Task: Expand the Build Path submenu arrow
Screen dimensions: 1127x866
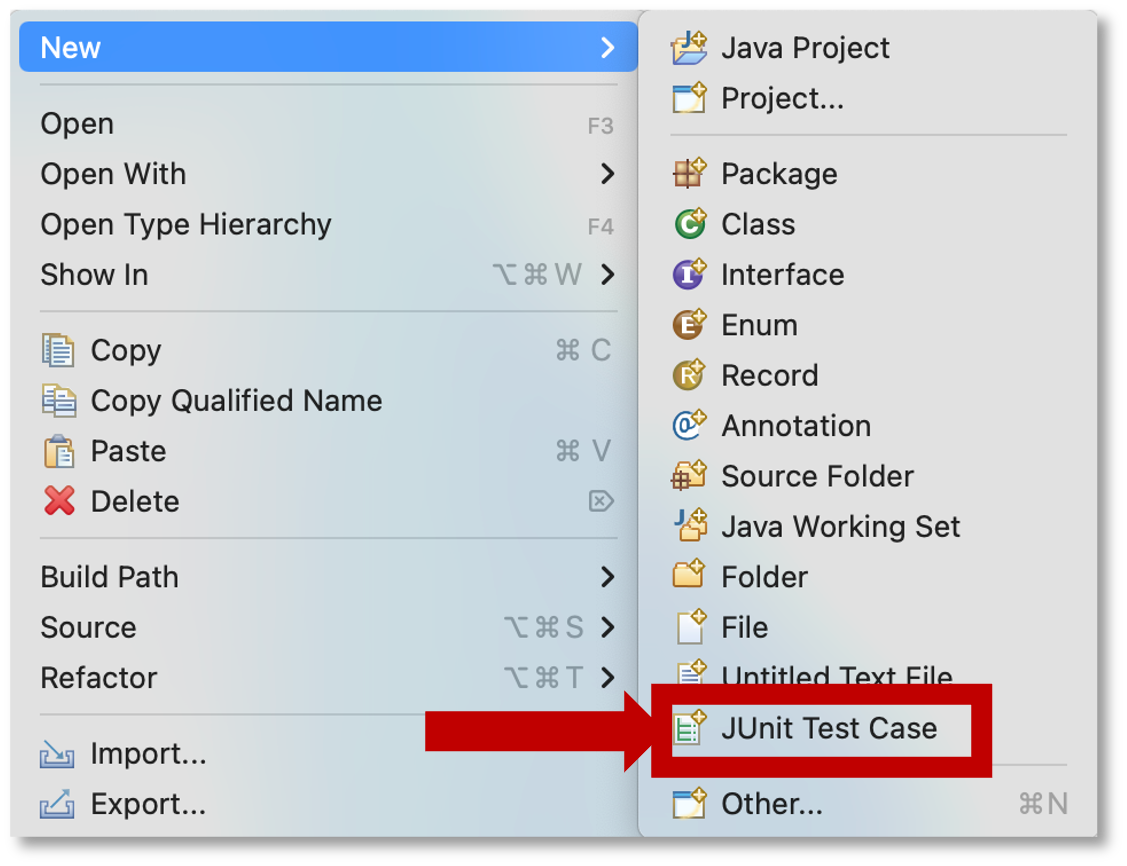Action: [x=607, y=576]
